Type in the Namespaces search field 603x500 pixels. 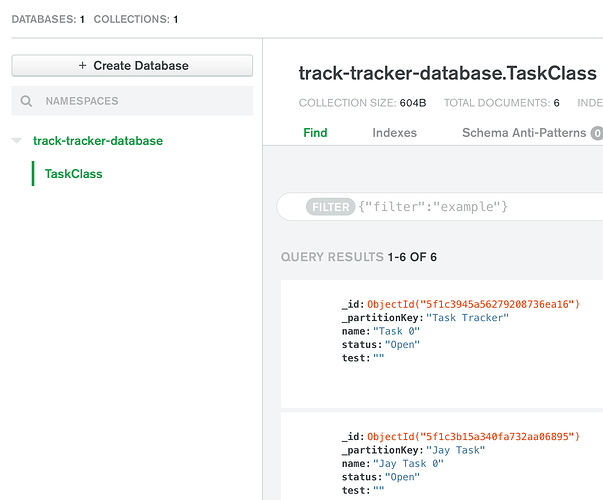click(x=140, y=101)
